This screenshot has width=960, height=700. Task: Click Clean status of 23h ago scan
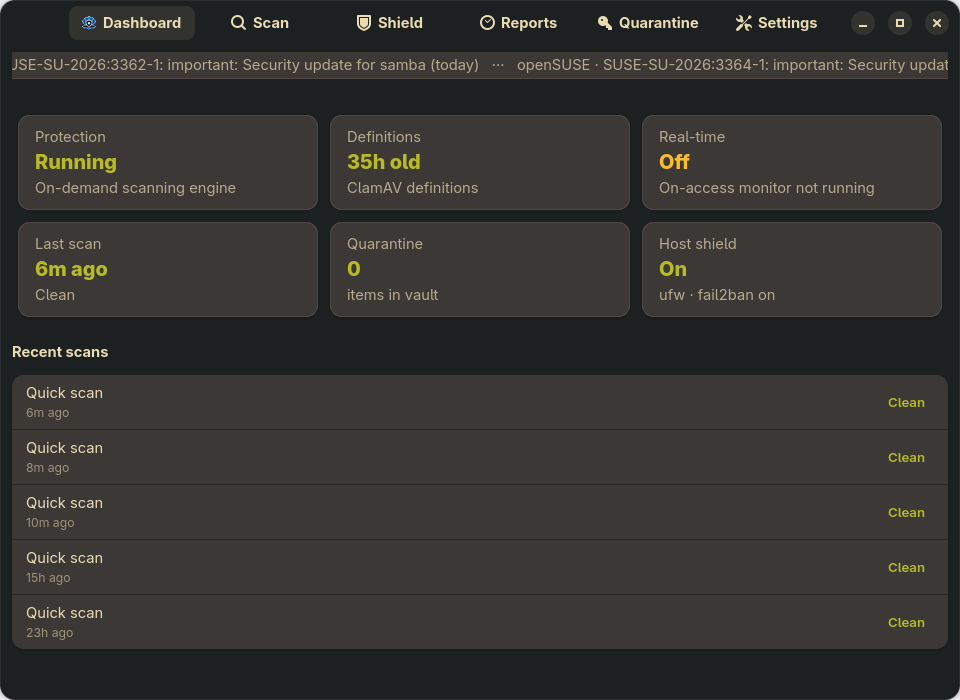tap(906, 623)
